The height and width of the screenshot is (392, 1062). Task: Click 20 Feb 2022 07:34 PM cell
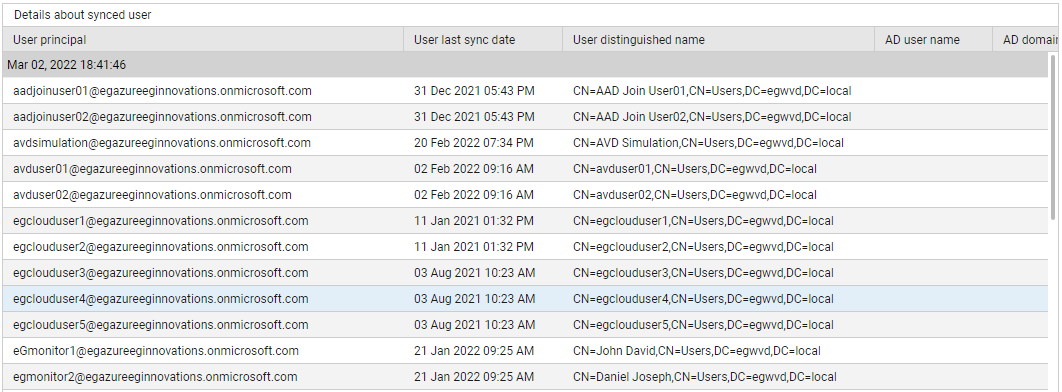(474, 143)
